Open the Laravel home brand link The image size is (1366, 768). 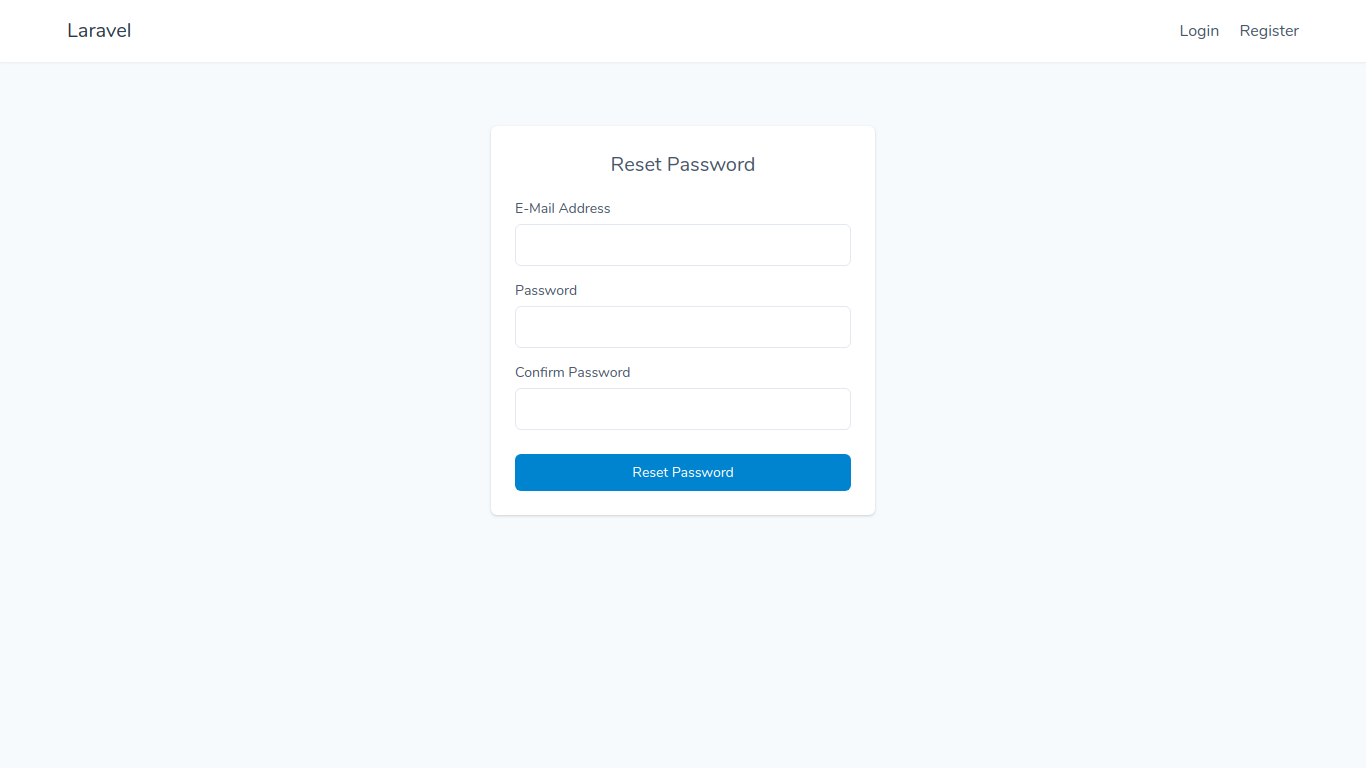[x=99, y=31]
